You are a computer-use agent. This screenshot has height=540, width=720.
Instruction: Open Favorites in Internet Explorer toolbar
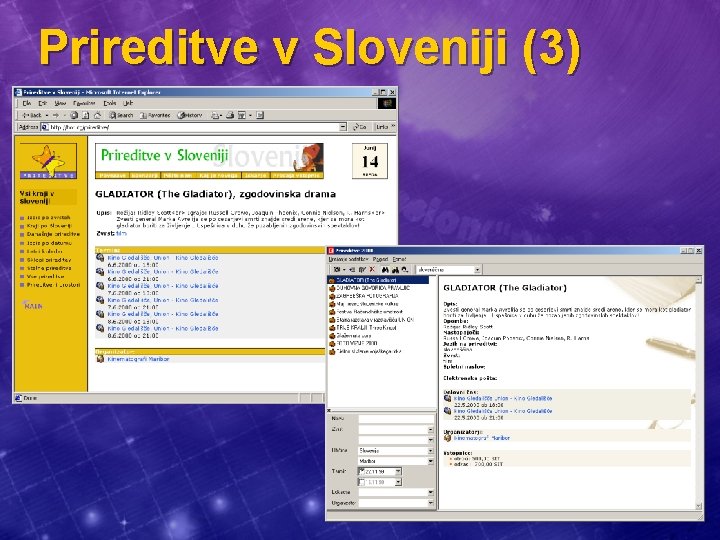coord(155,115)
